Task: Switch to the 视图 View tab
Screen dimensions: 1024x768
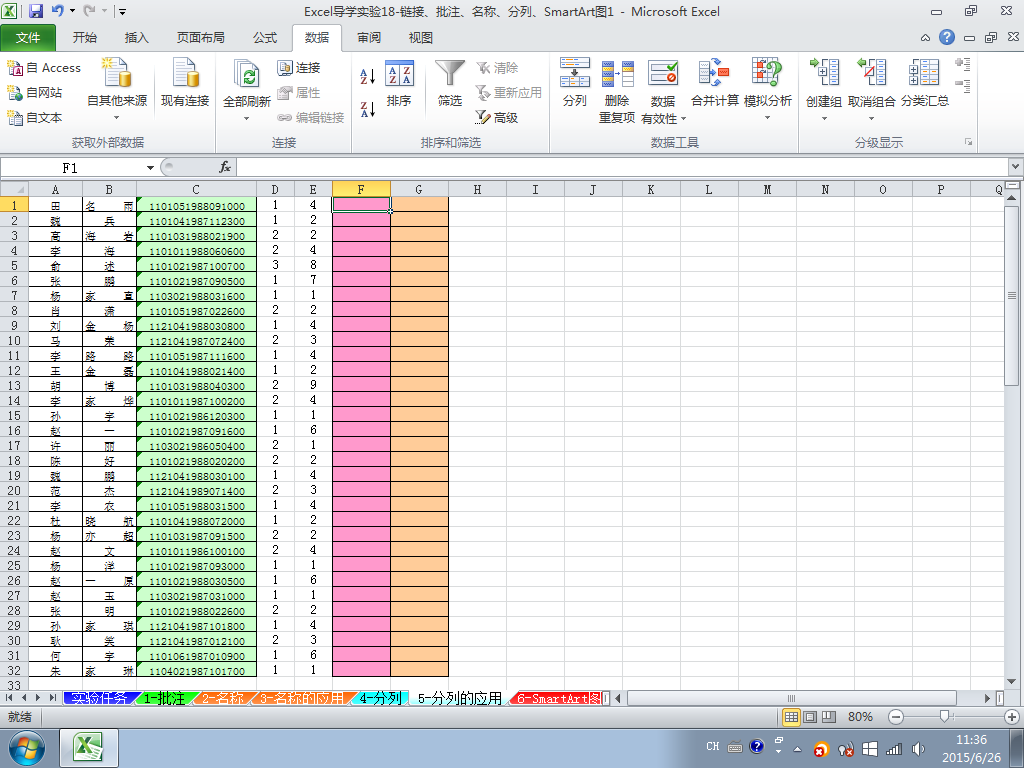Action: point(421,38)
